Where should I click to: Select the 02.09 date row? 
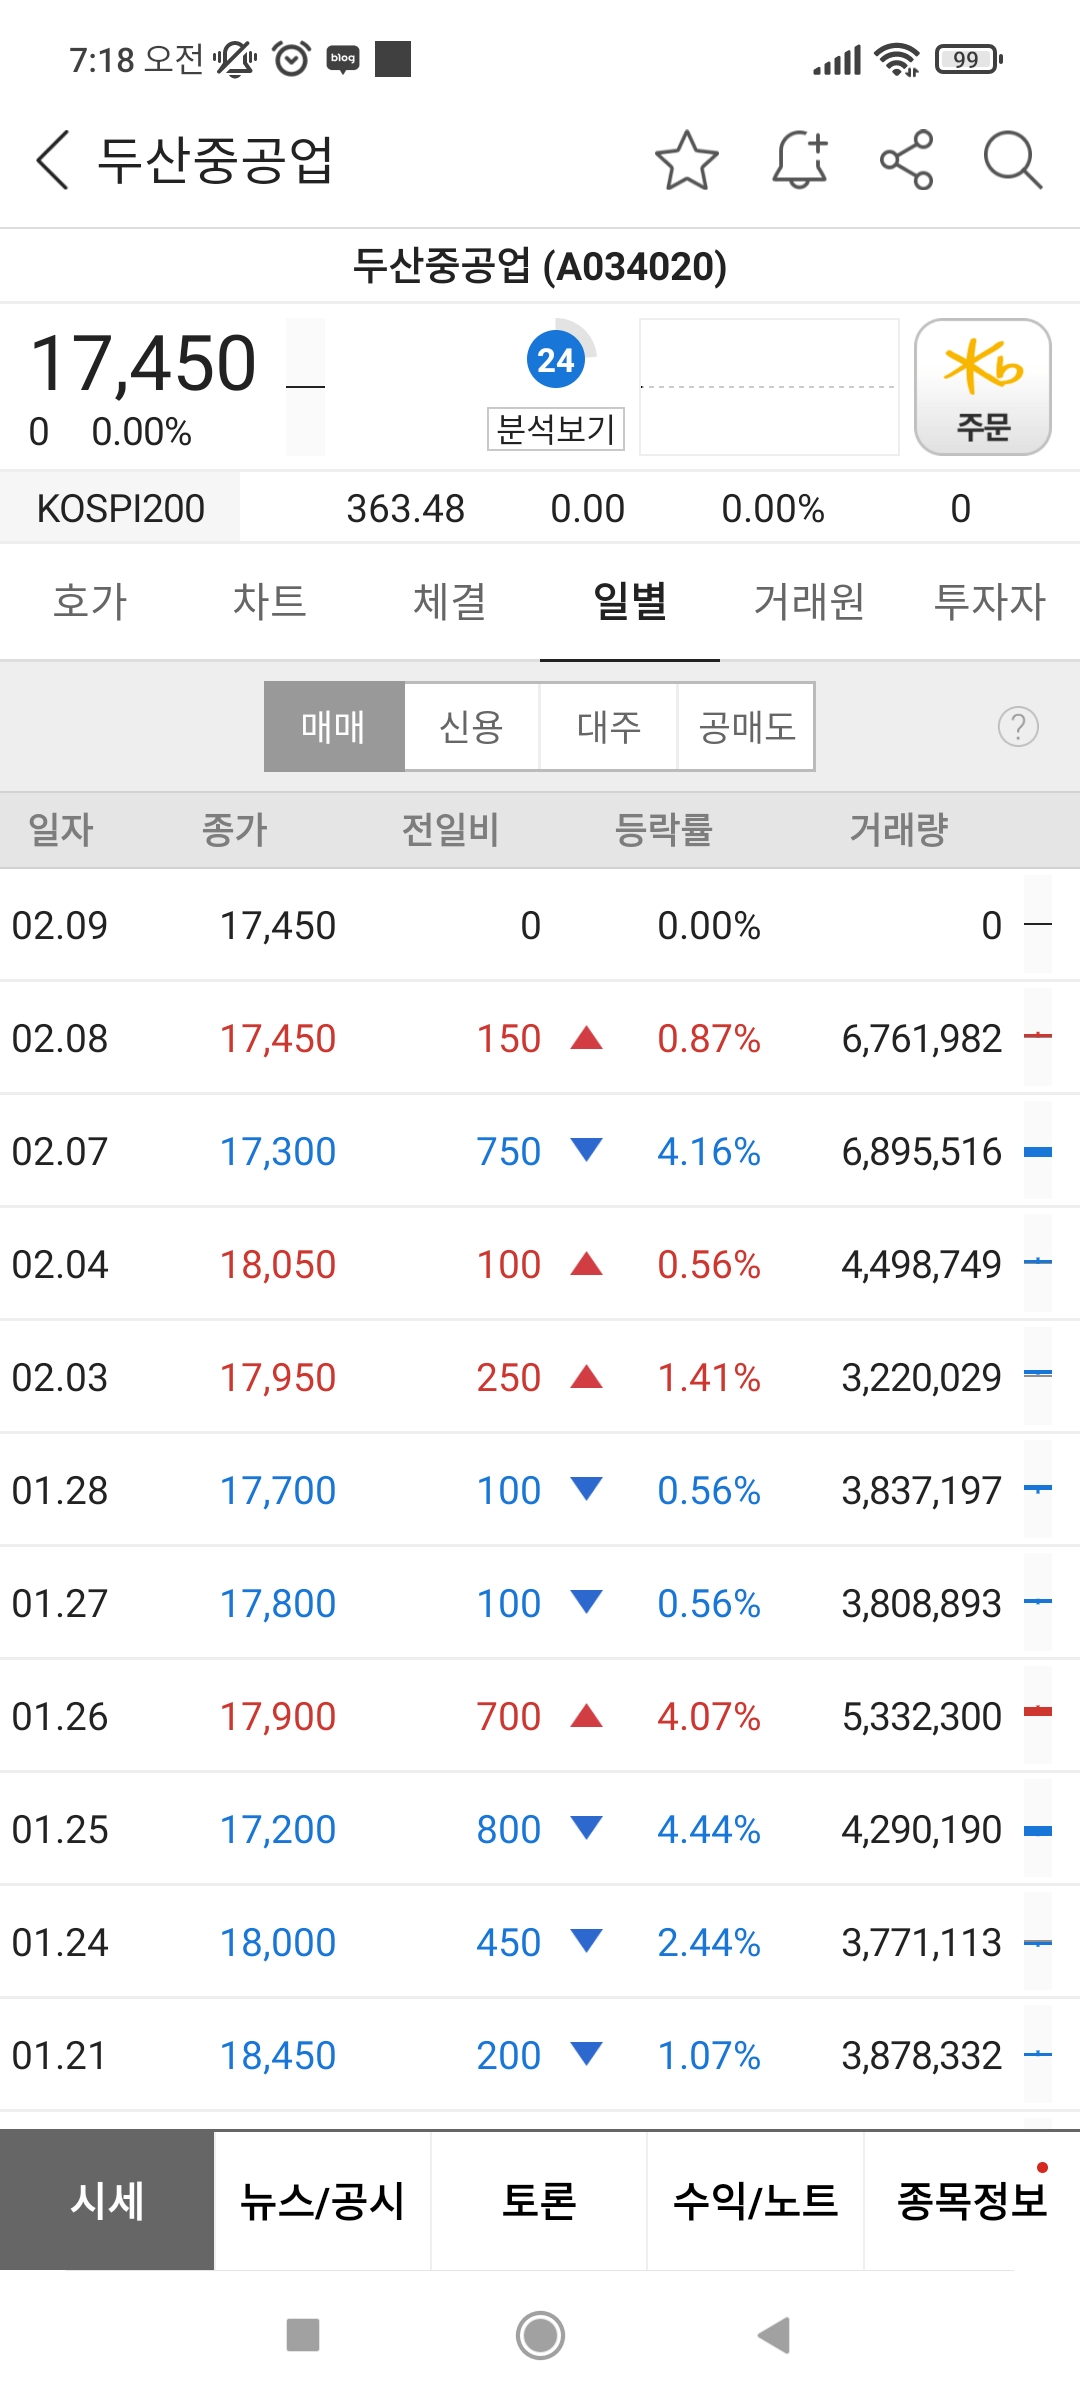pos(540,925)
